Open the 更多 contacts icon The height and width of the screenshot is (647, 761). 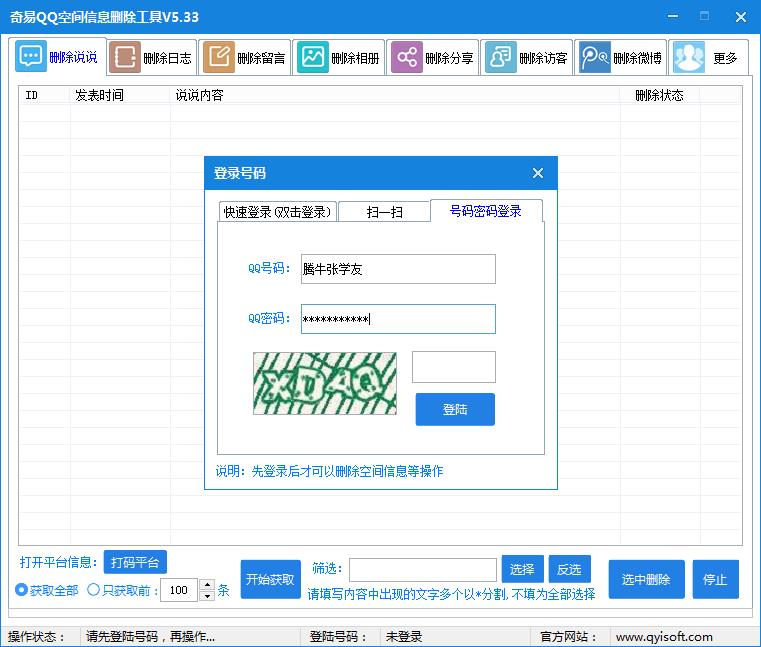[x=689, y=58]
